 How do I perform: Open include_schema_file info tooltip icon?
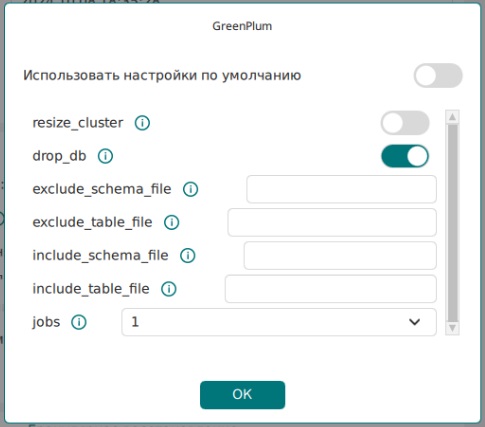(188, 256)
